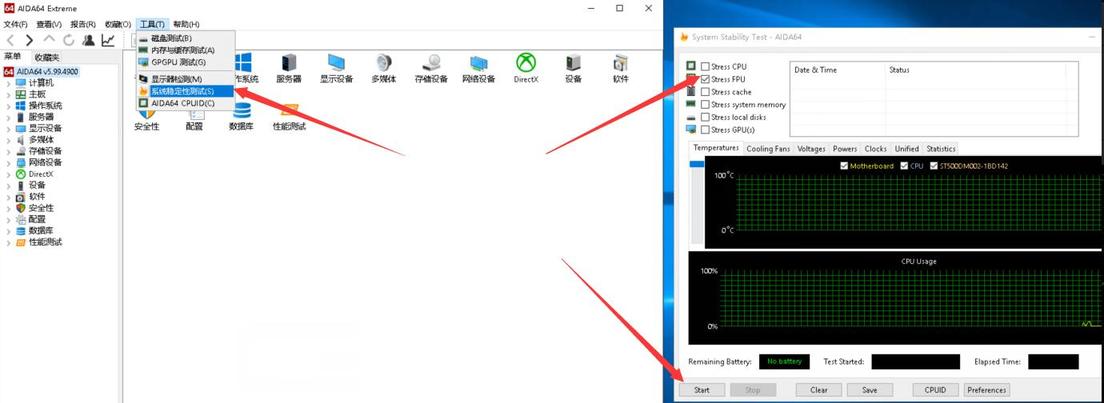Click the Preferences button
The height and width of the screenshot is (403, 1104).
[x=986, y=390]
